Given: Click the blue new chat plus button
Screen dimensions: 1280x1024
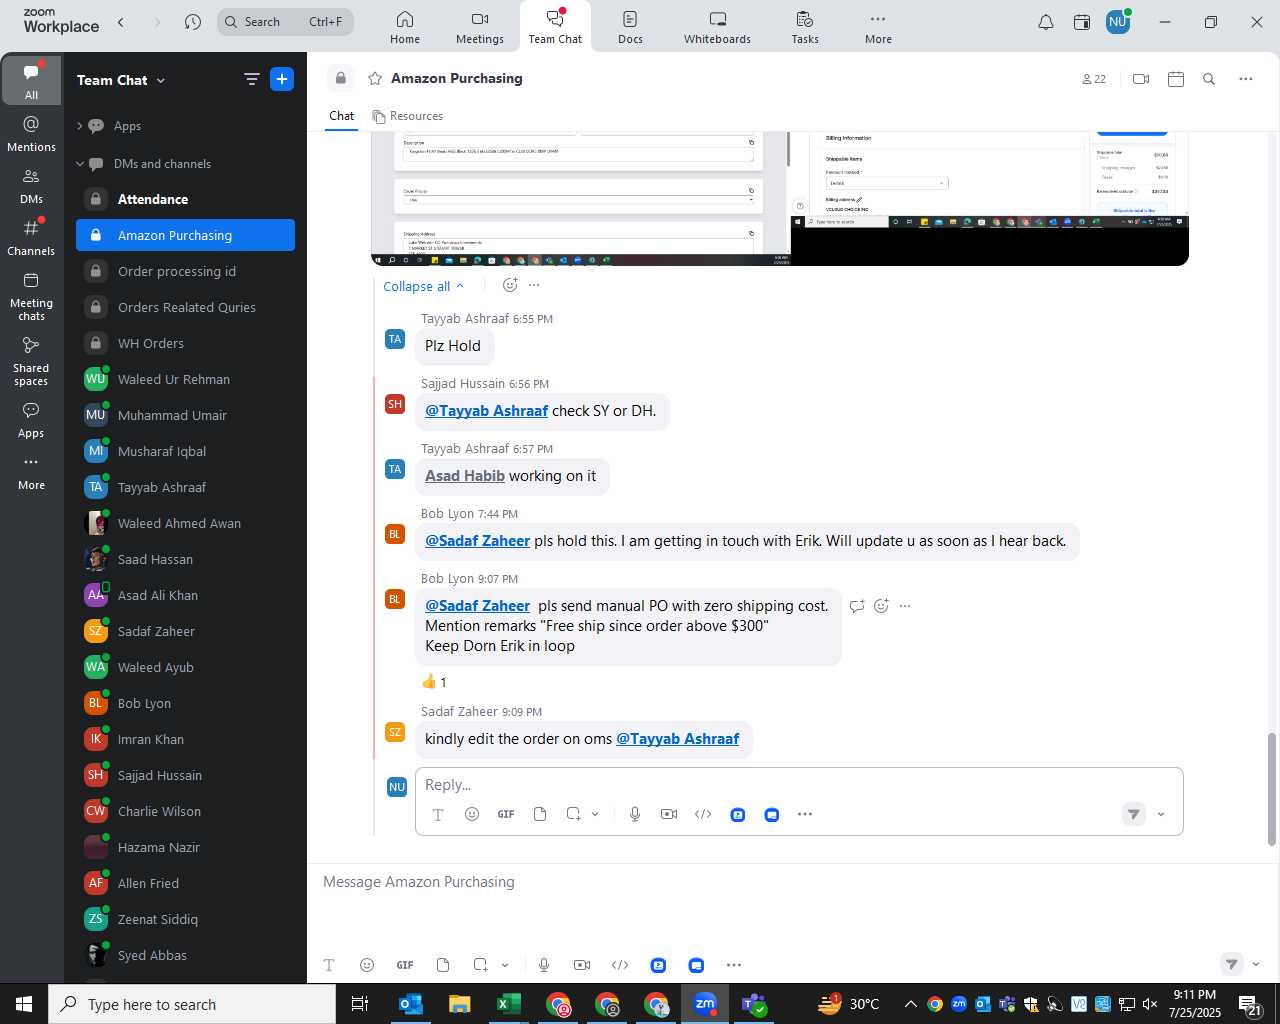Looking at the screenshot, I should (282, 79).
